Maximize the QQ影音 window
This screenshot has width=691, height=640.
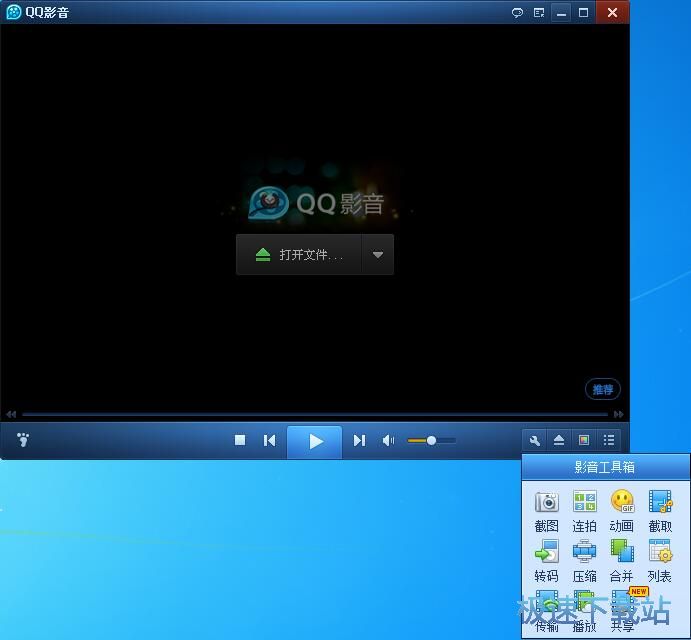(583, 12)
